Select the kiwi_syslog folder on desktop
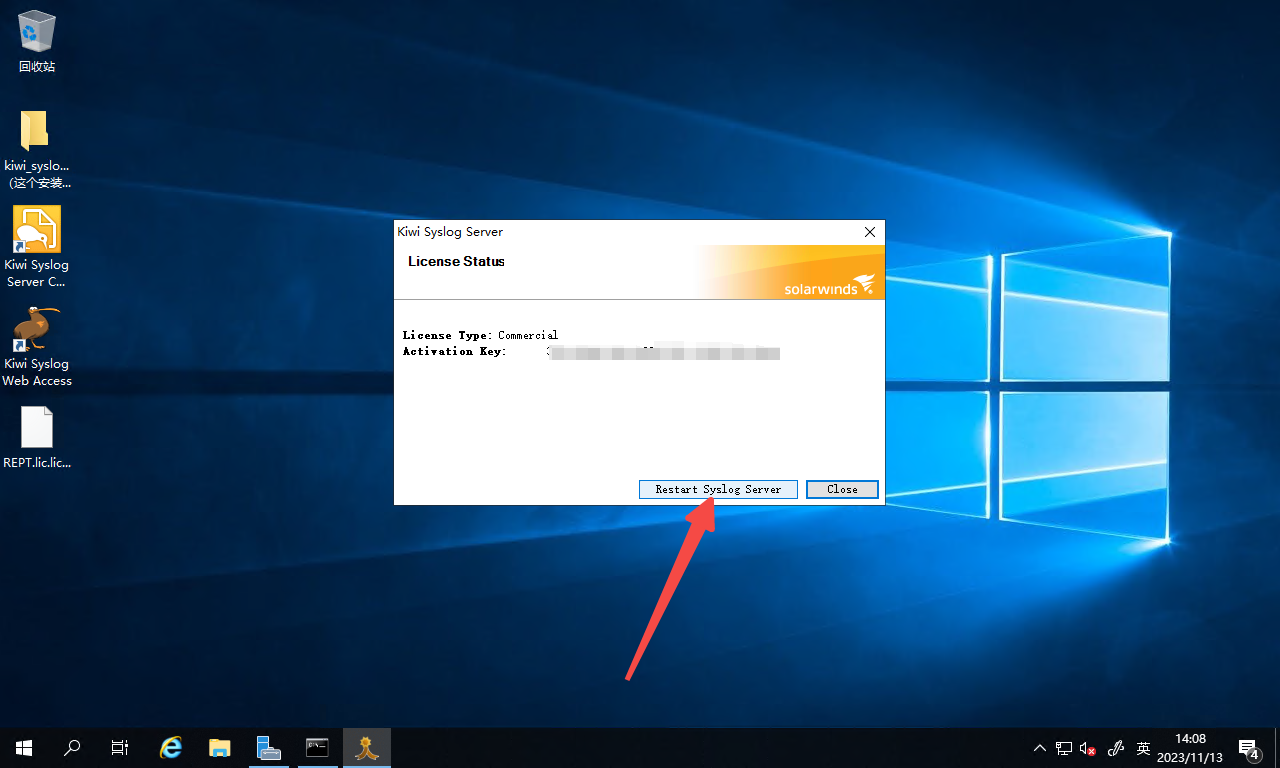This screenshot has width=1280, height=768. pyautogui.click(x=37, y=149)
